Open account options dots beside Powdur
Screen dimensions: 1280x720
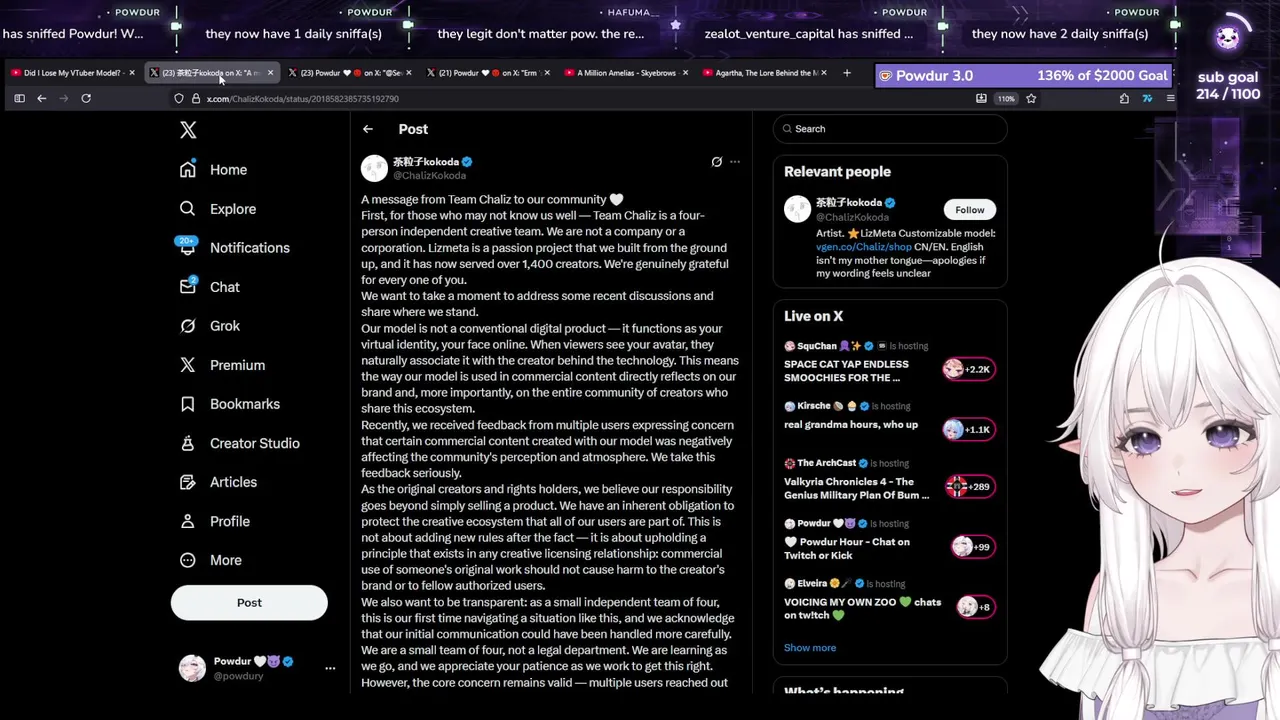pos(330,668)
